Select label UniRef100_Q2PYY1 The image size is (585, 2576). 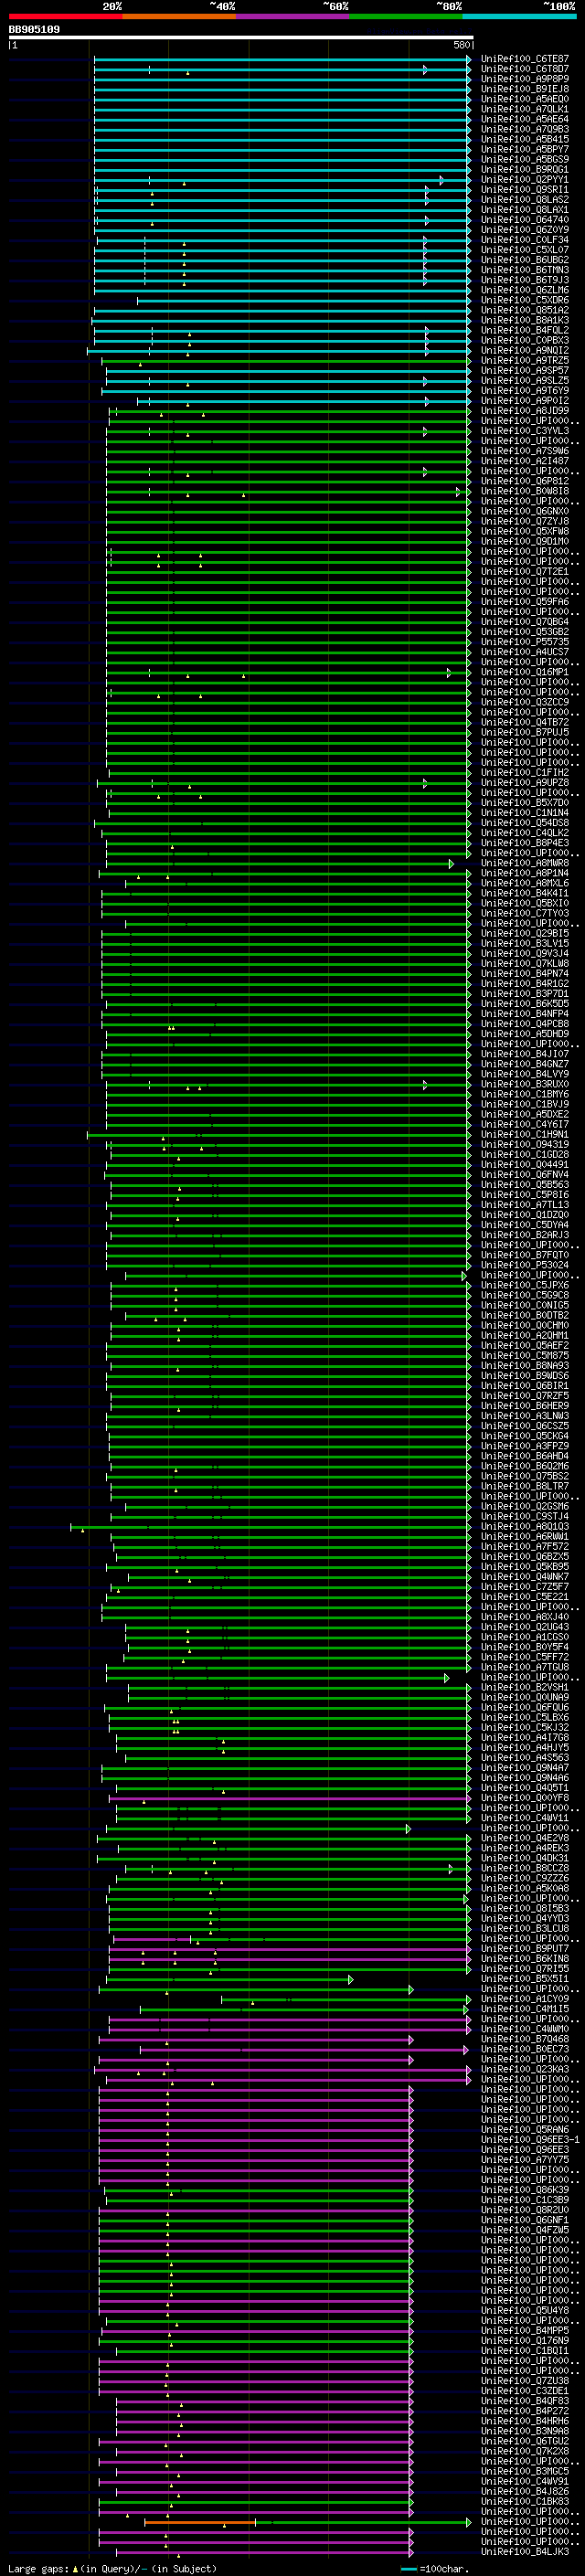(x=524, y=179)
